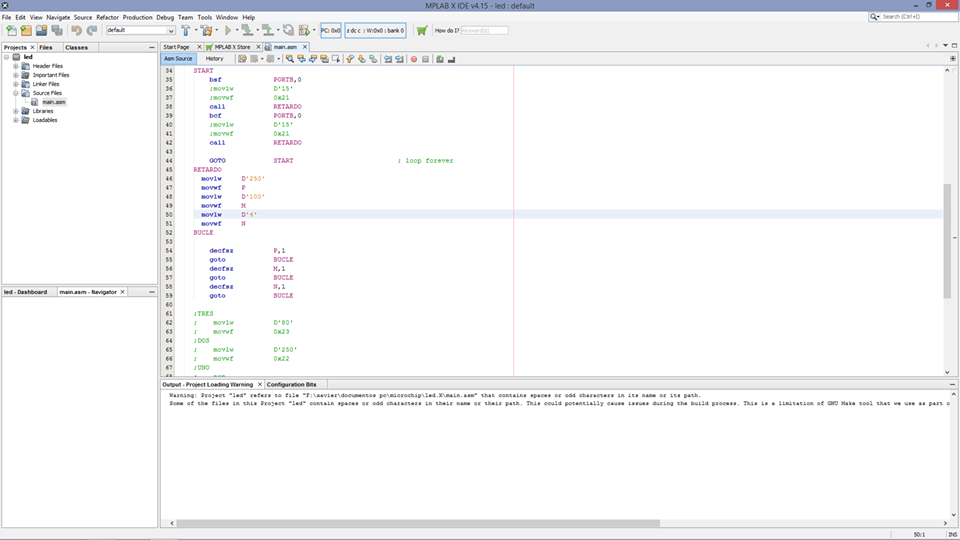This screenshot has height=540, width=960.
Task: Switch to the MPLAB X Store tab
Action: [x=233, y=47]
